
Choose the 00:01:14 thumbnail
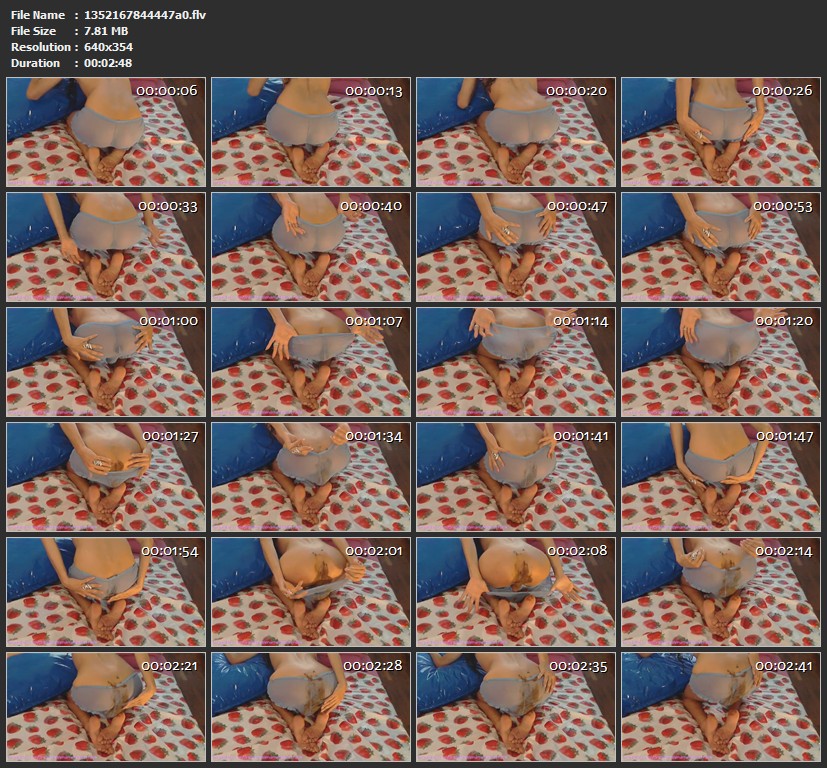(515, 361)
